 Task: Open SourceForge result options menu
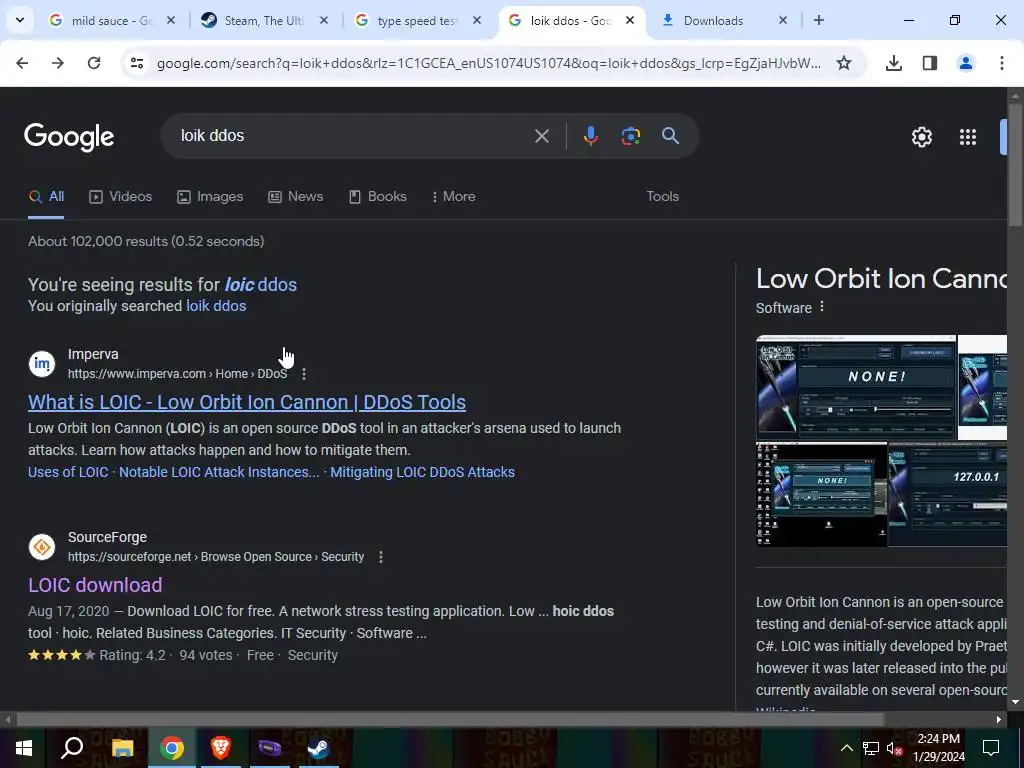381,557
